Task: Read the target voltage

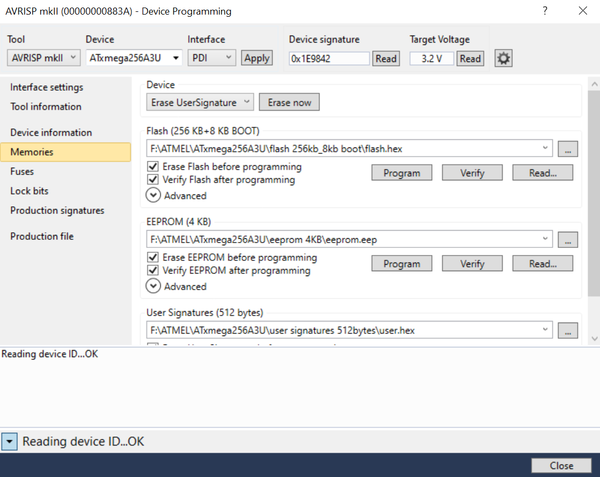Action: [470, 59]
